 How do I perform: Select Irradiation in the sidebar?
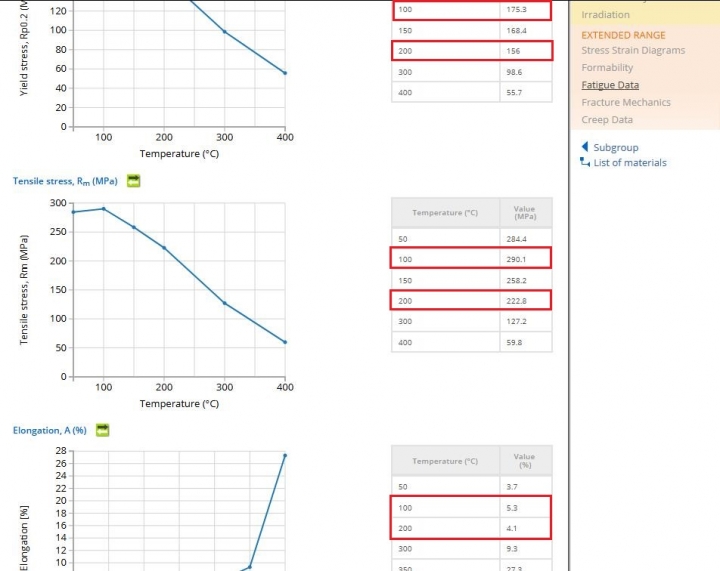point(605,15)
